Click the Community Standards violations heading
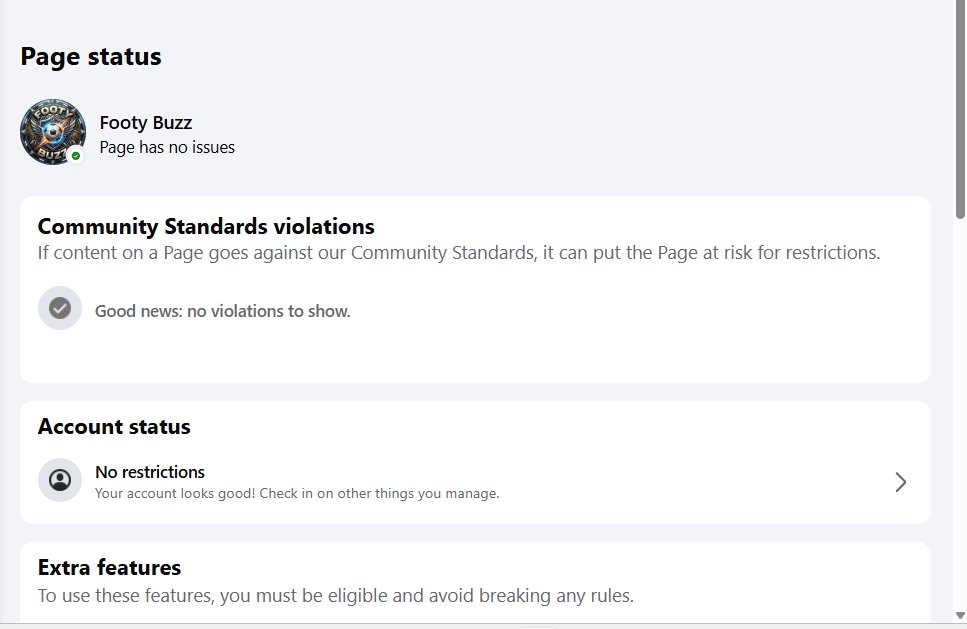The image size is (967, 629). tap(206, 226)
